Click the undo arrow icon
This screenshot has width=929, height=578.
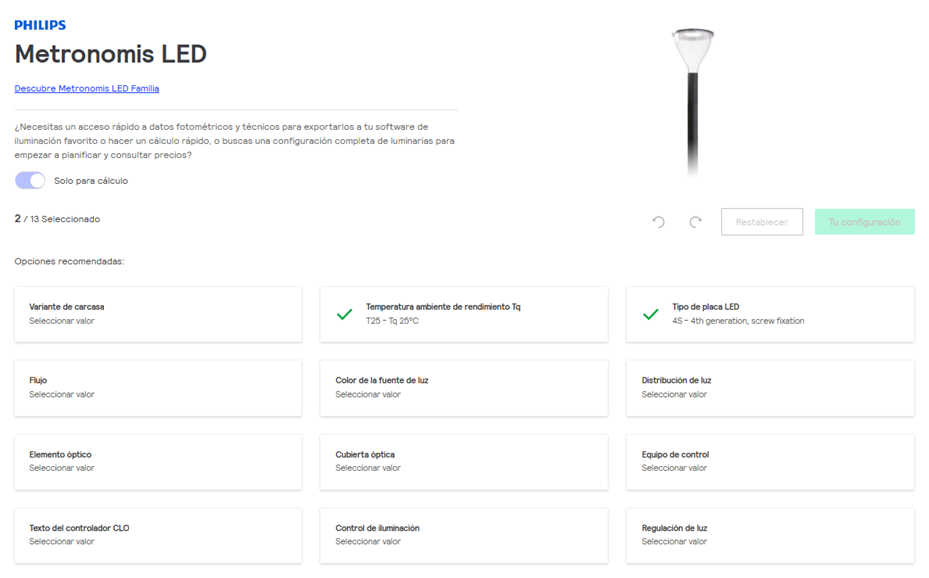(658, 222)
